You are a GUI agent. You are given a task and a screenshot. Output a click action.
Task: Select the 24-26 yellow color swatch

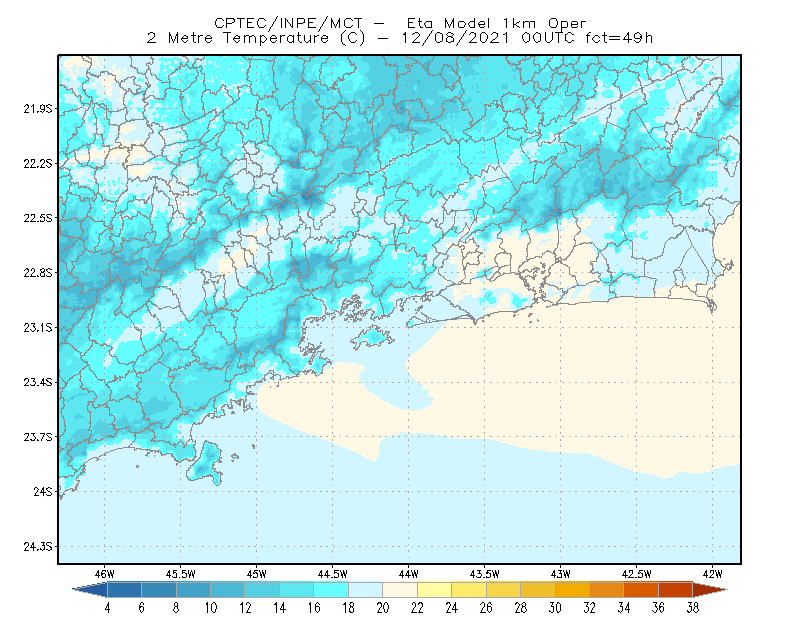[x=469, y=590]
